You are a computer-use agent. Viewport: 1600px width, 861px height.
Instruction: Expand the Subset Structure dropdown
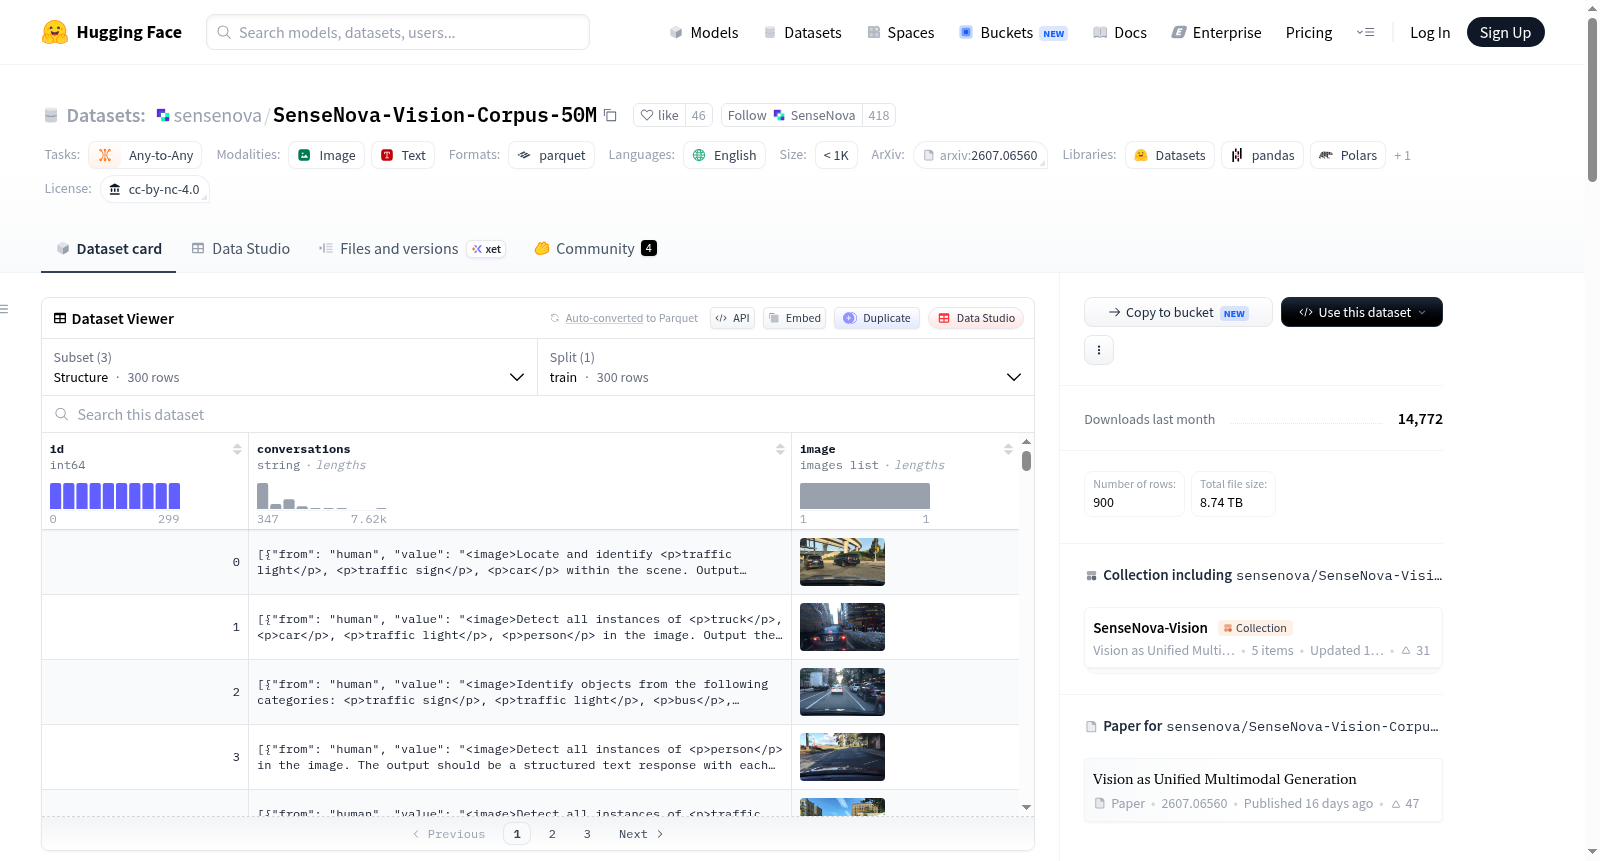290,367
